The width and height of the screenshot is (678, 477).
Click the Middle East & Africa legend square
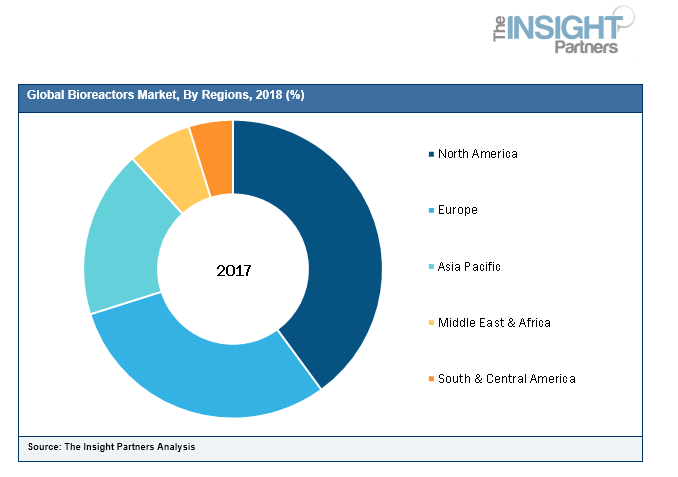[x=431, y=323]
